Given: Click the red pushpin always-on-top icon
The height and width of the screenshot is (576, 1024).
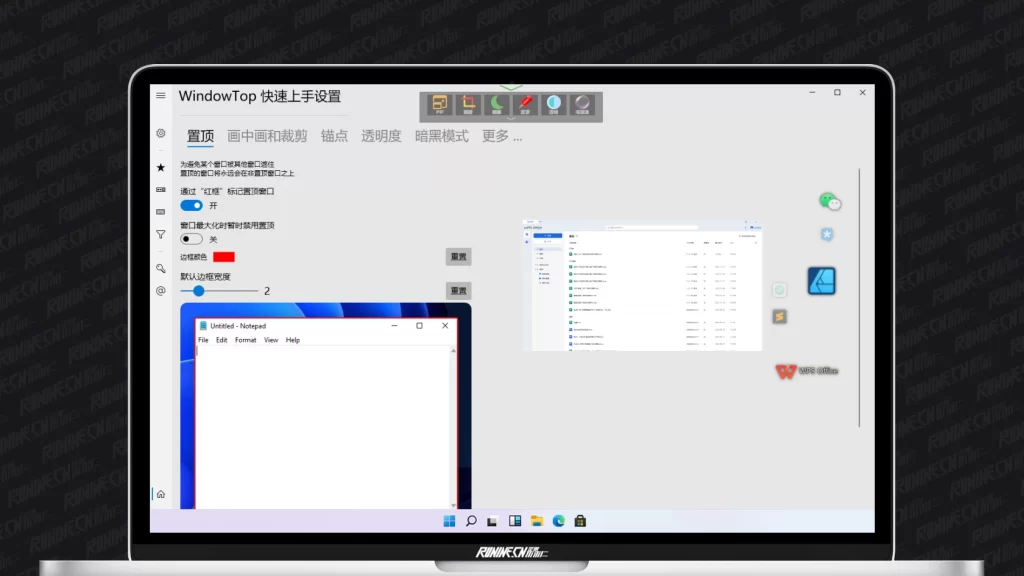Looking at the screenshot, I should coord(525,105).
